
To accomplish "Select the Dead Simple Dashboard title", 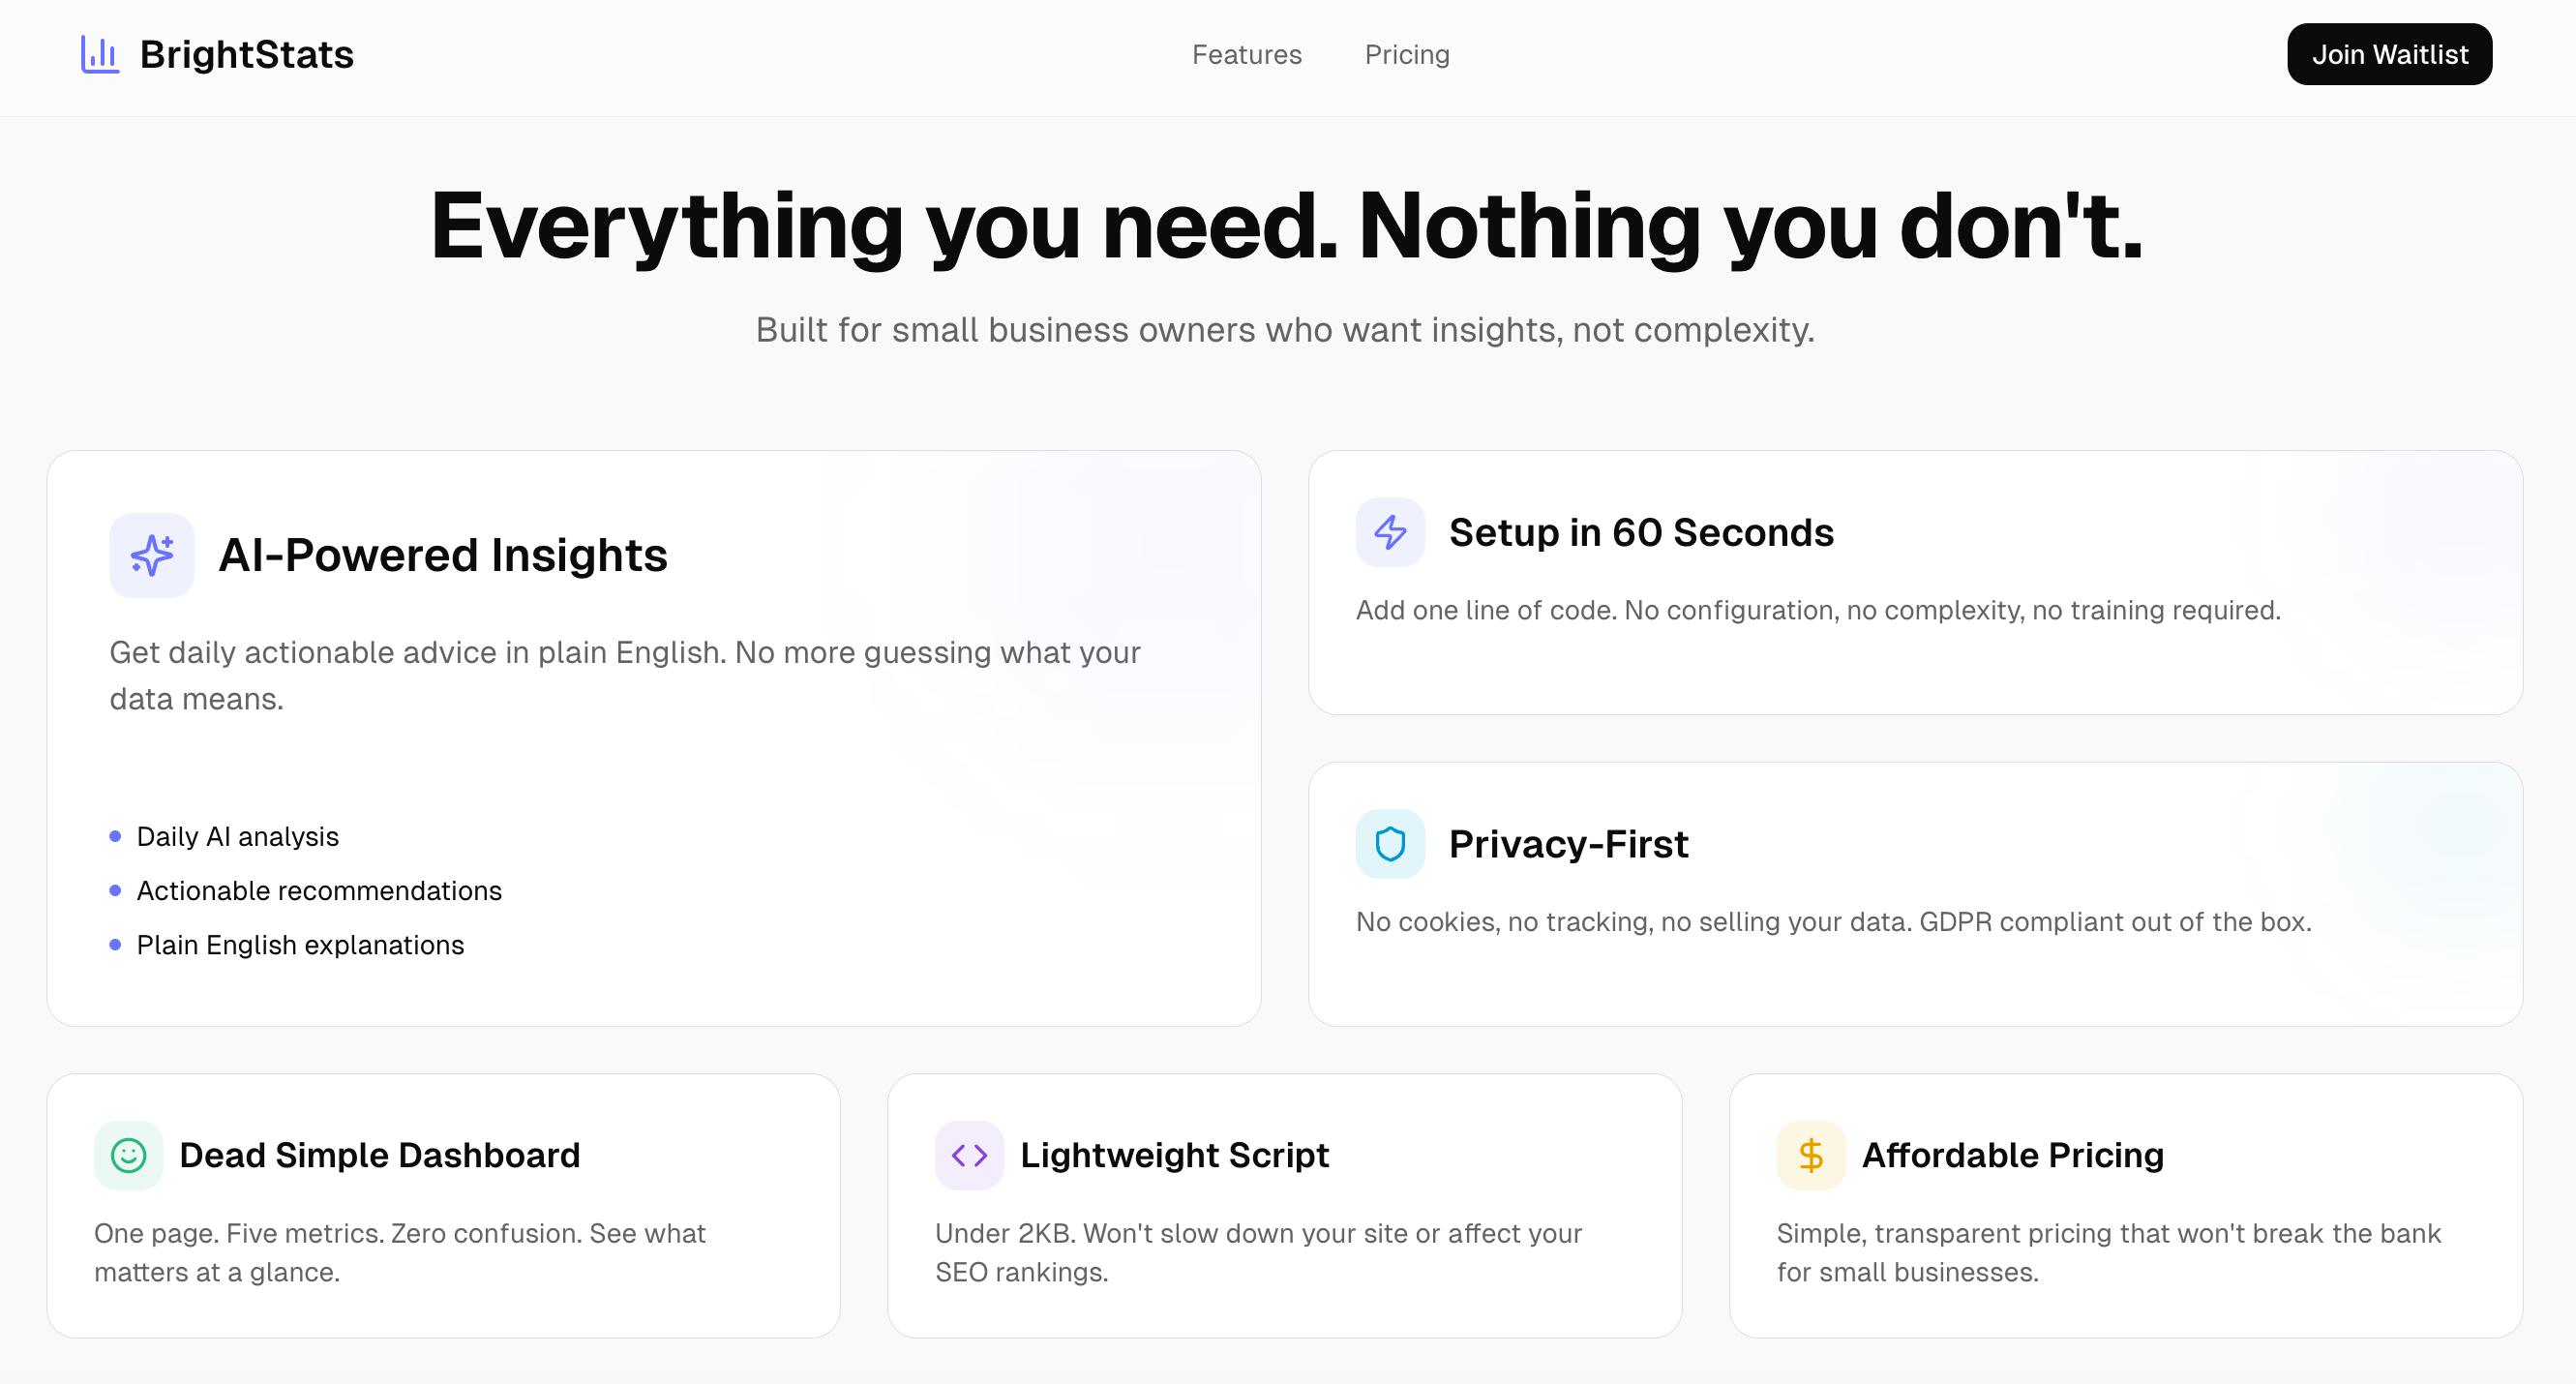I will click(379, 1155).
